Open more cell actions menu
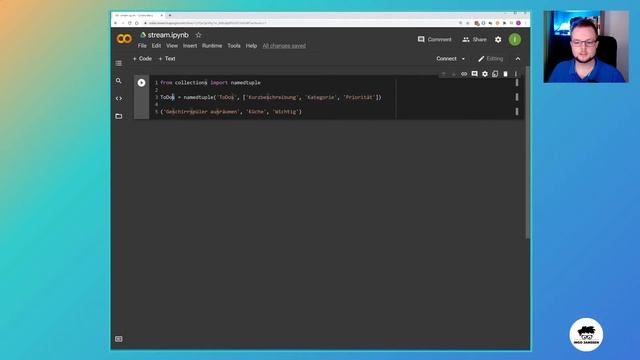The image size is (640, 360). [516, 74]
